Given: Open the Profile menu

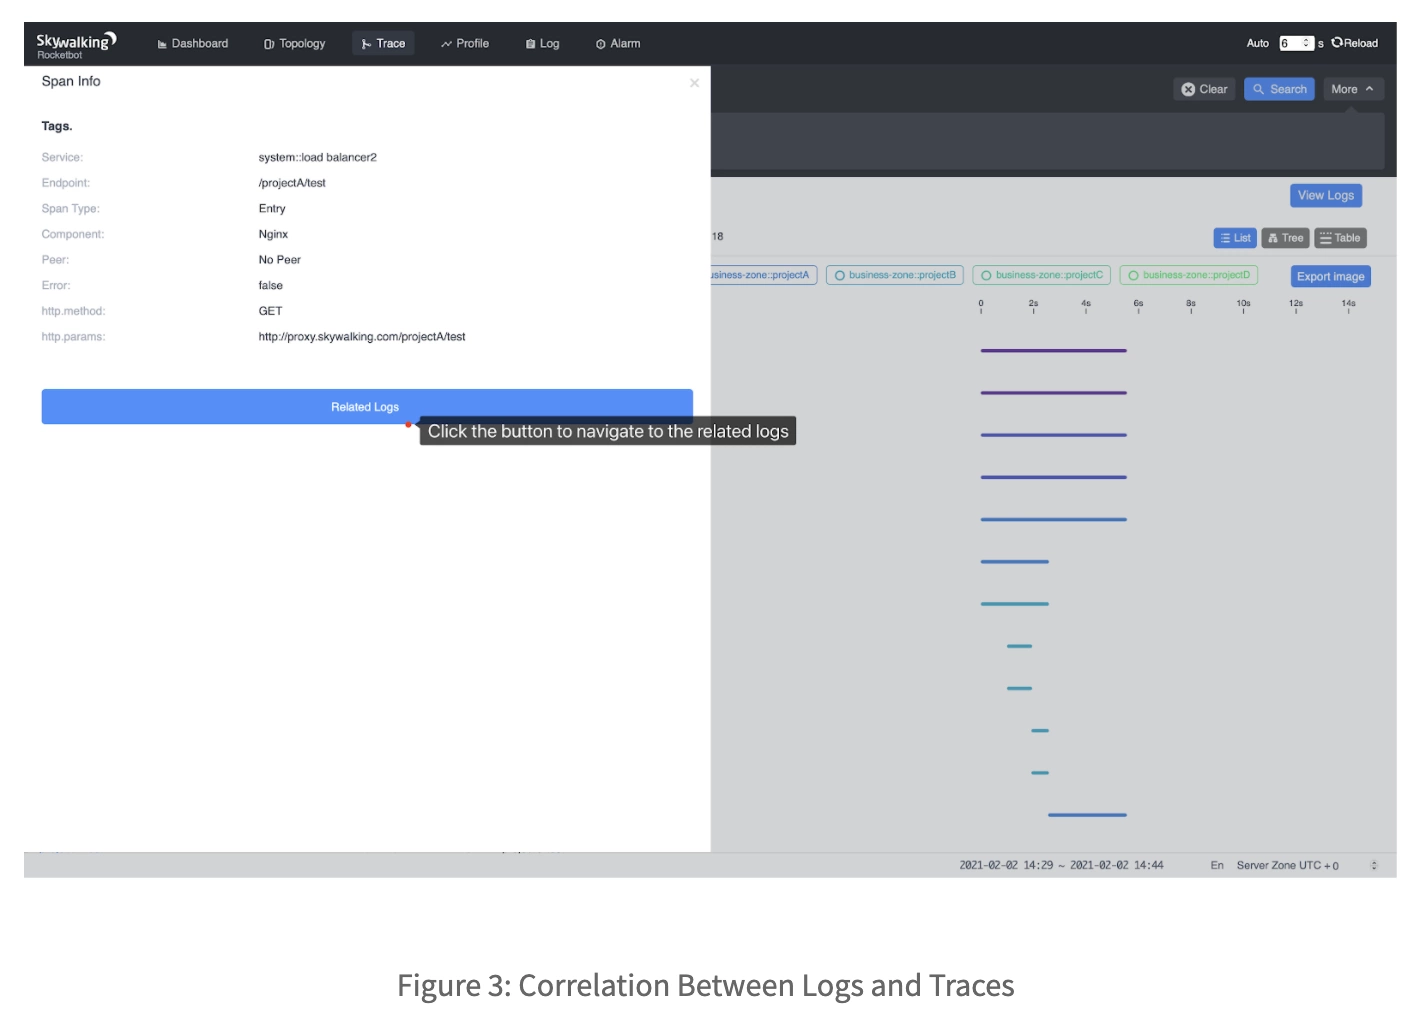Looking at the screenshot, I should point(465,44).
